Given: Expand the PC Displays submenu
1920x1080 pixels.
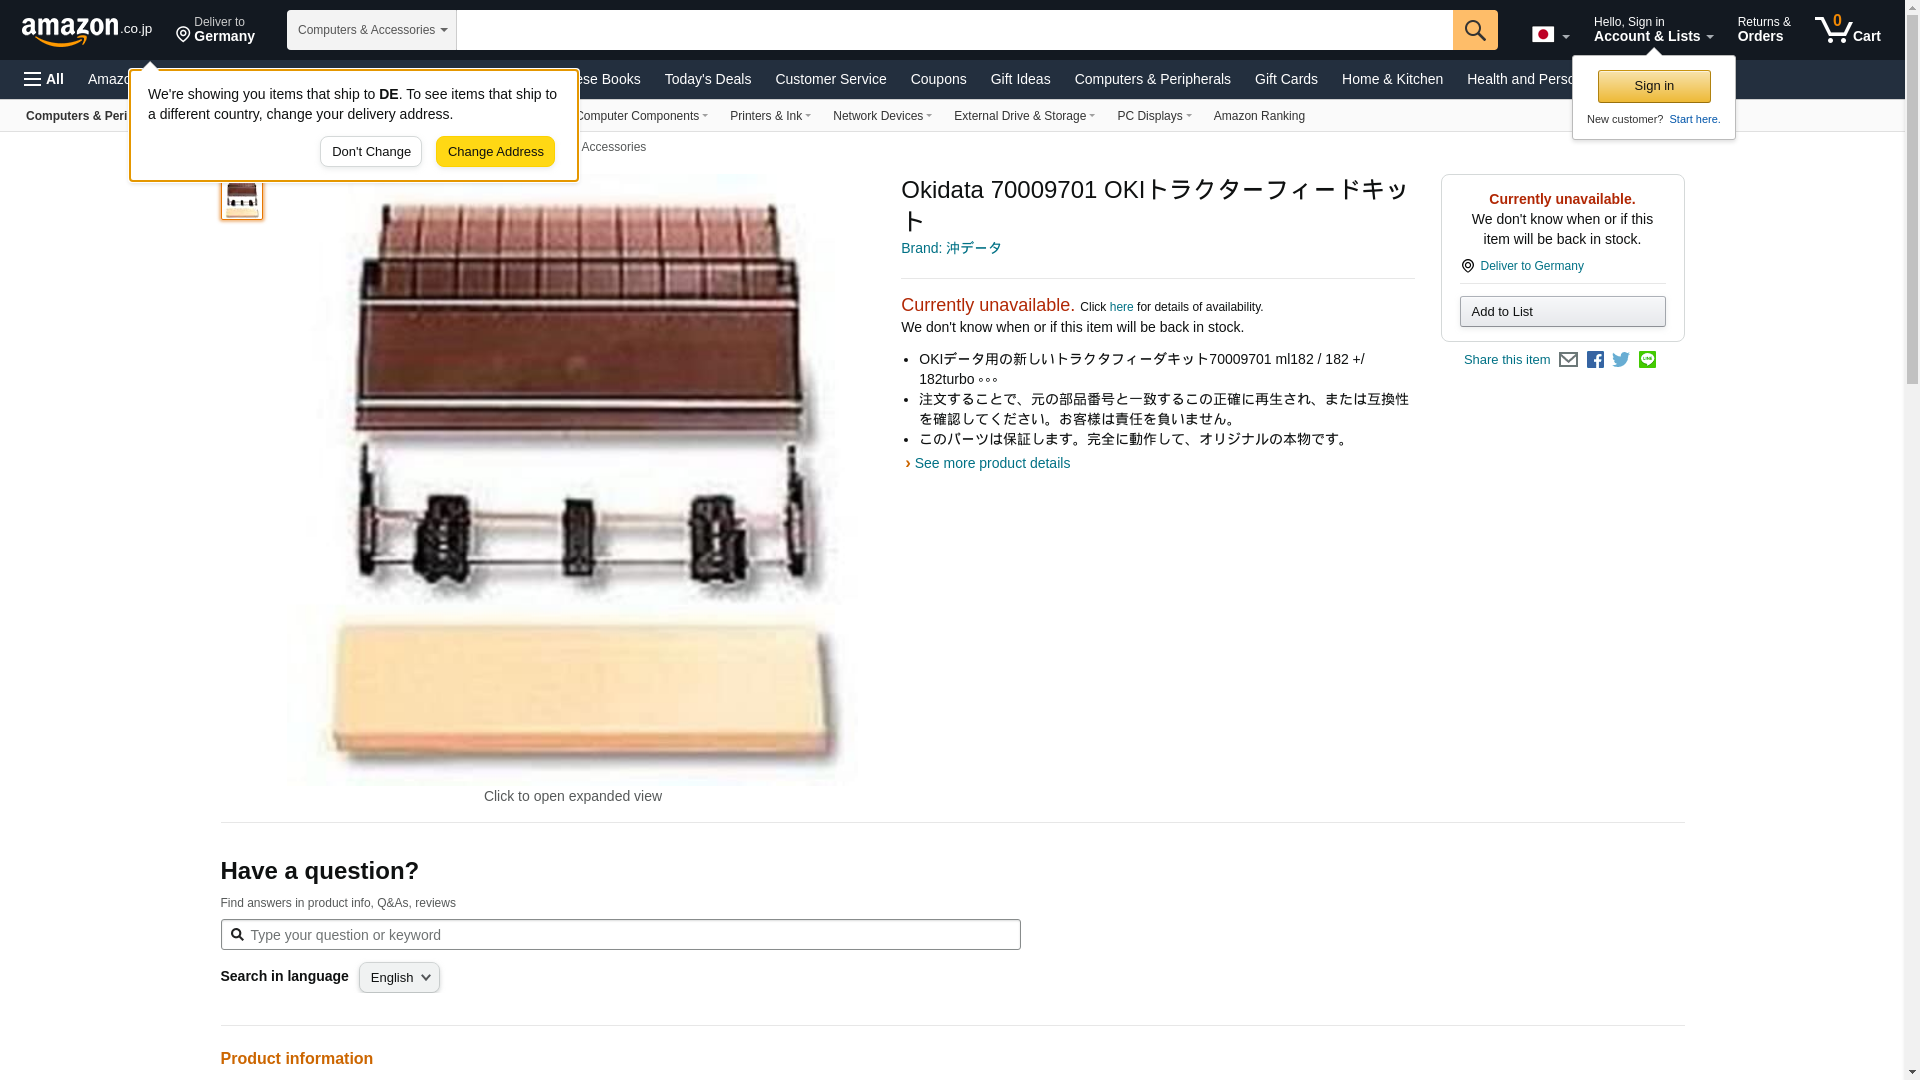Looking at the screenshot, I should pos(1154,116).
